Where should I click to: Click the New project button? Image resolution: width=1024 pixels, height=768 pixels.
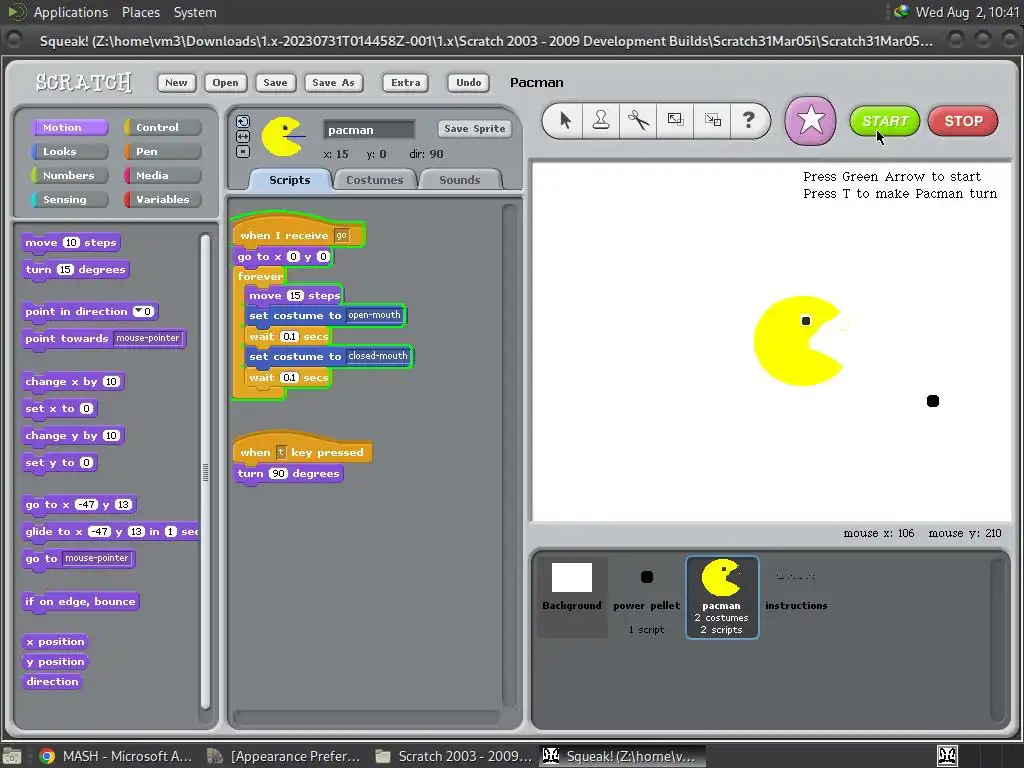point(176,82)
